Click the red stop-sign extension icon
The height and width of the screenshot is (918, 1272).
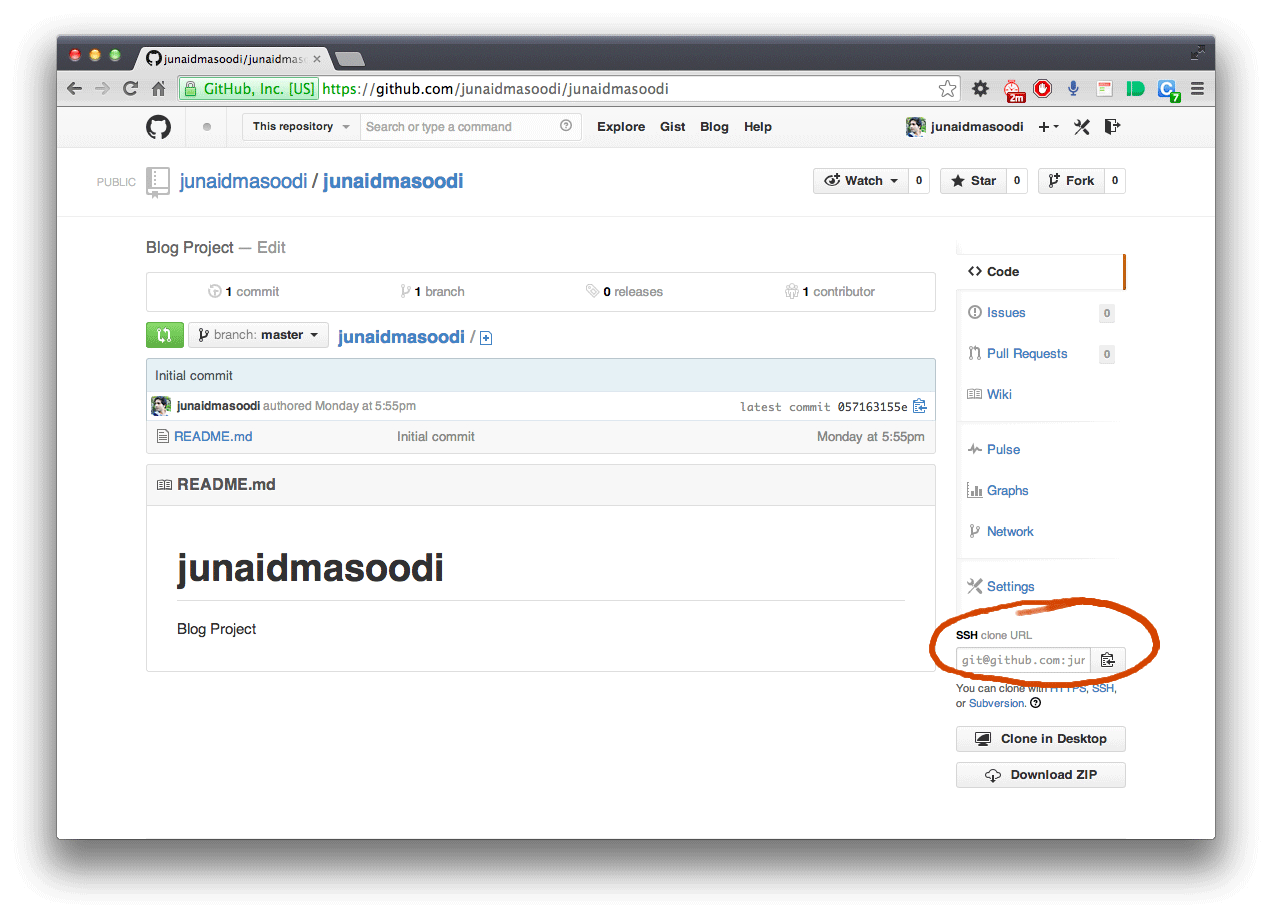(1043, 88)
